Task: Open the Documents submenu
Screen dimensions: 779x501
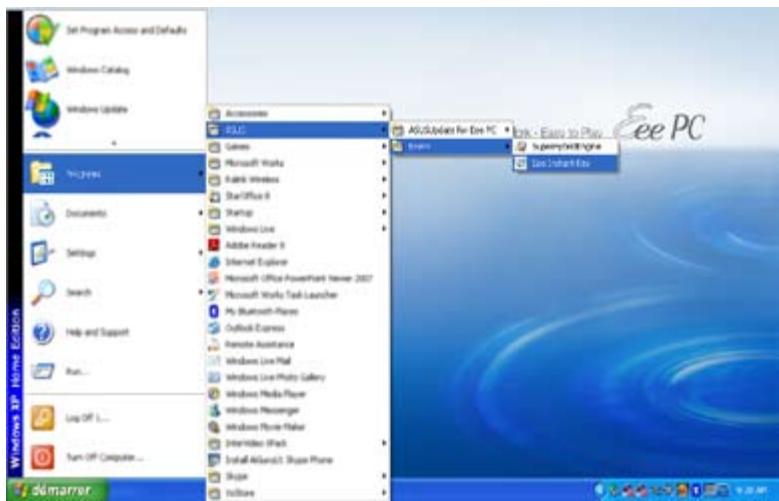Action: point(115,213)
